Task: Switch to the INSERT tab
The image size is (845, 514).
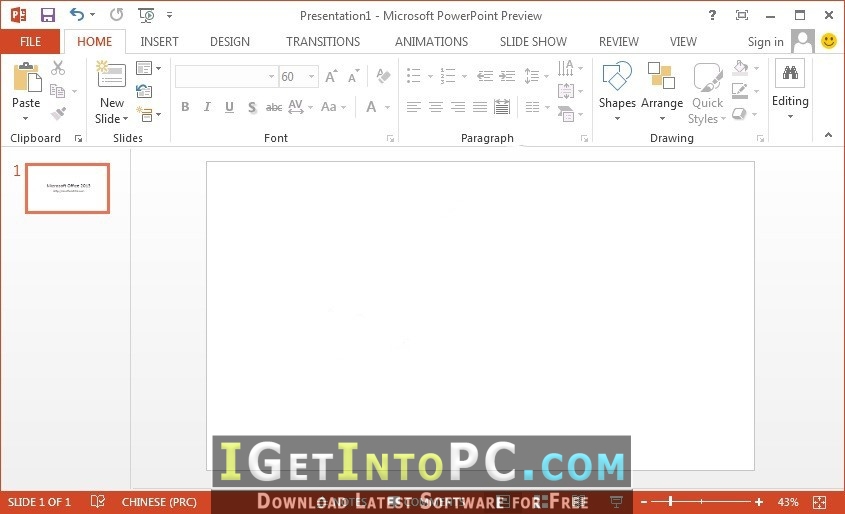Action: click(159, 41)
